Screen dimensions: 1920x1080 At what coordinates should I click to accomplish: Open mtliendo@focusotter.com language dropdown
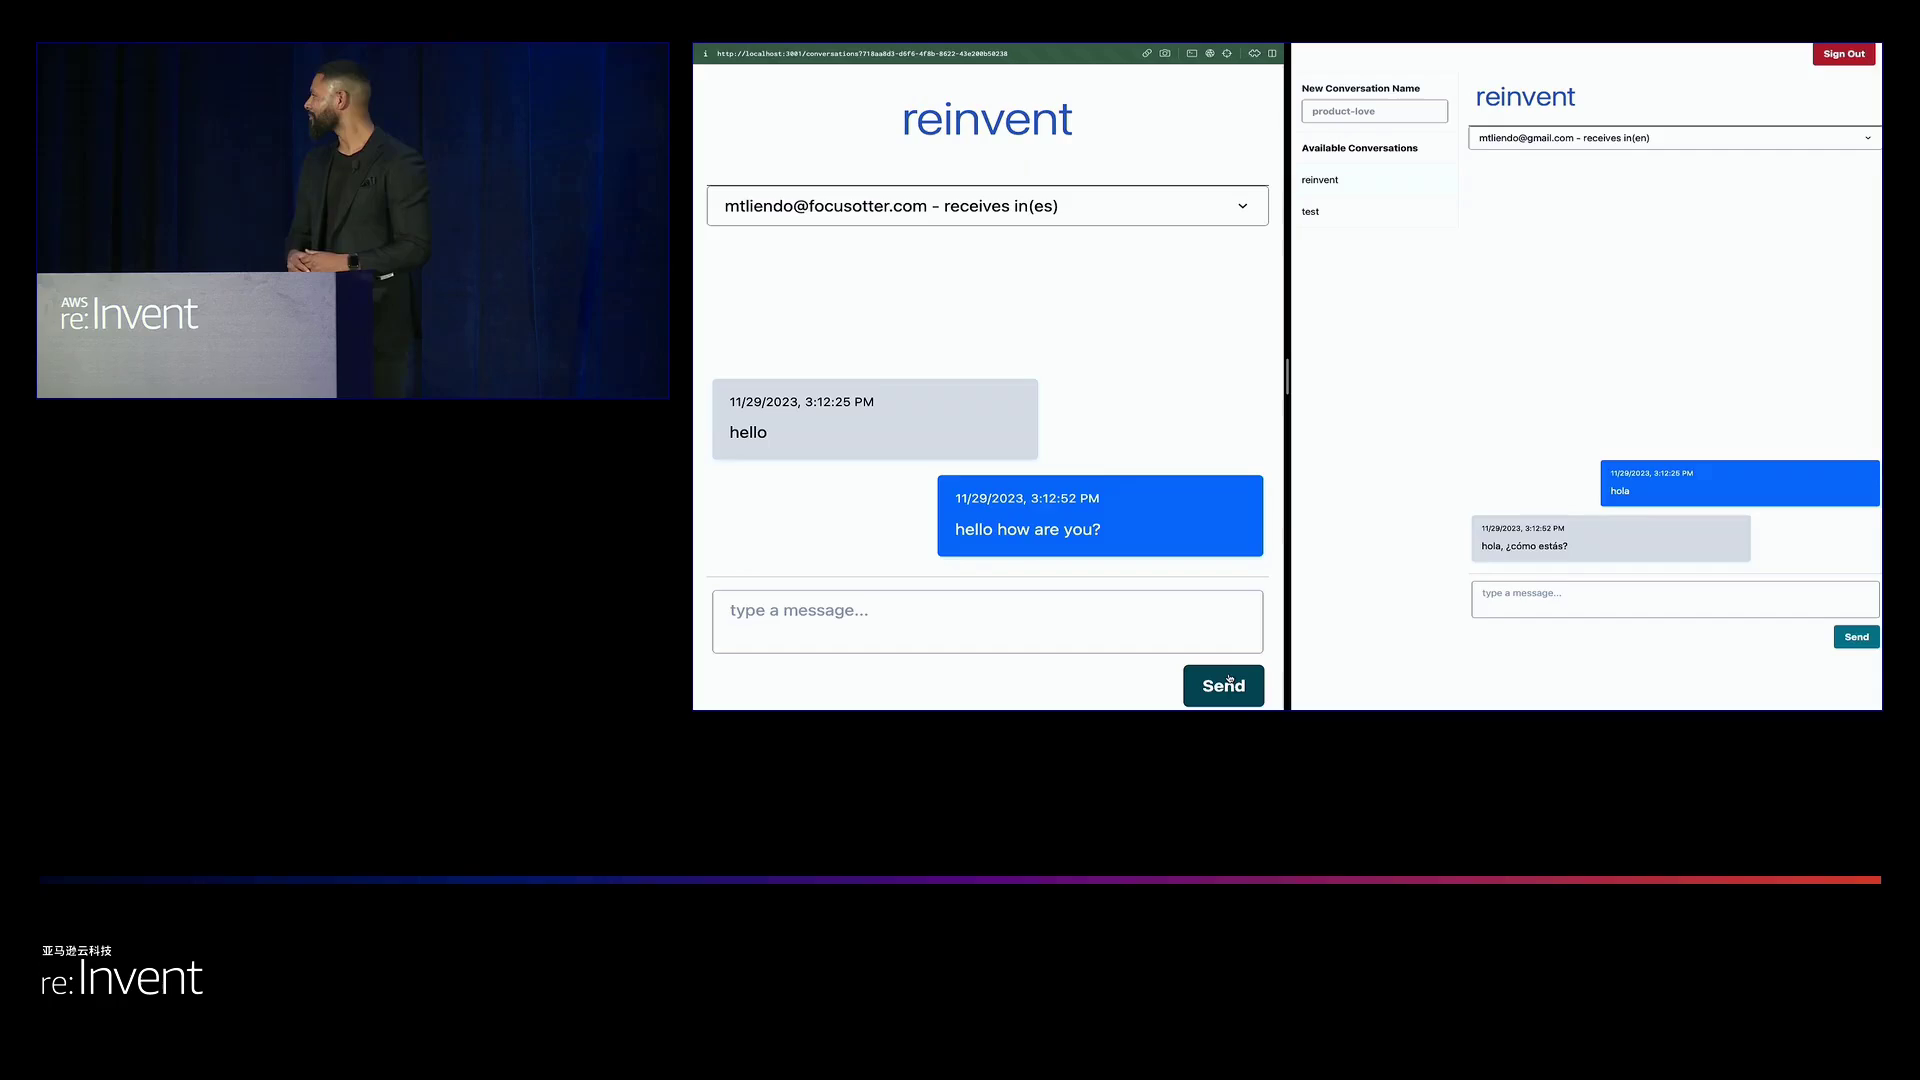click(x=987, y=206)
